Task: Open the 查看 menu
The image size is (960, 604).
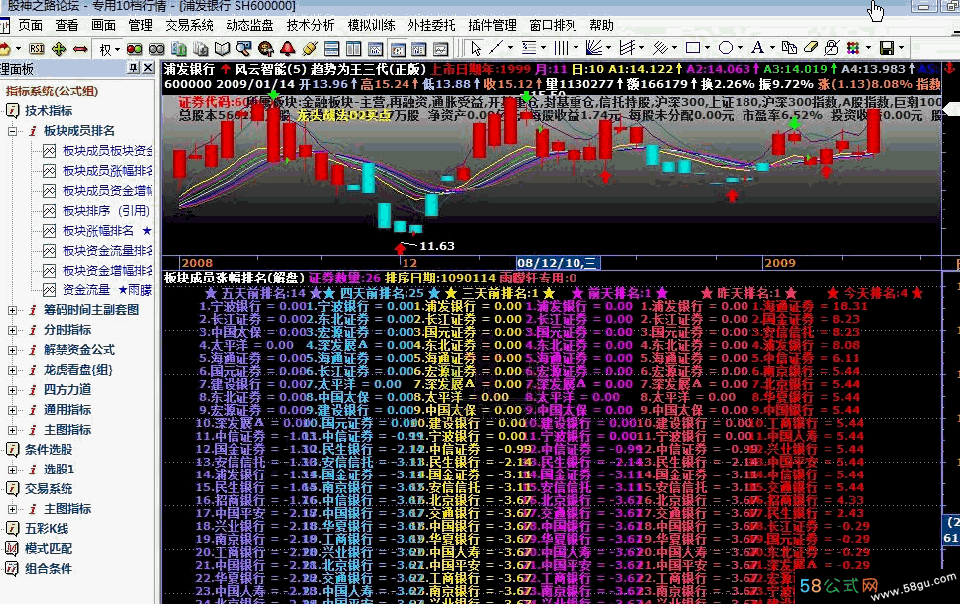Action: coord(67,25)
